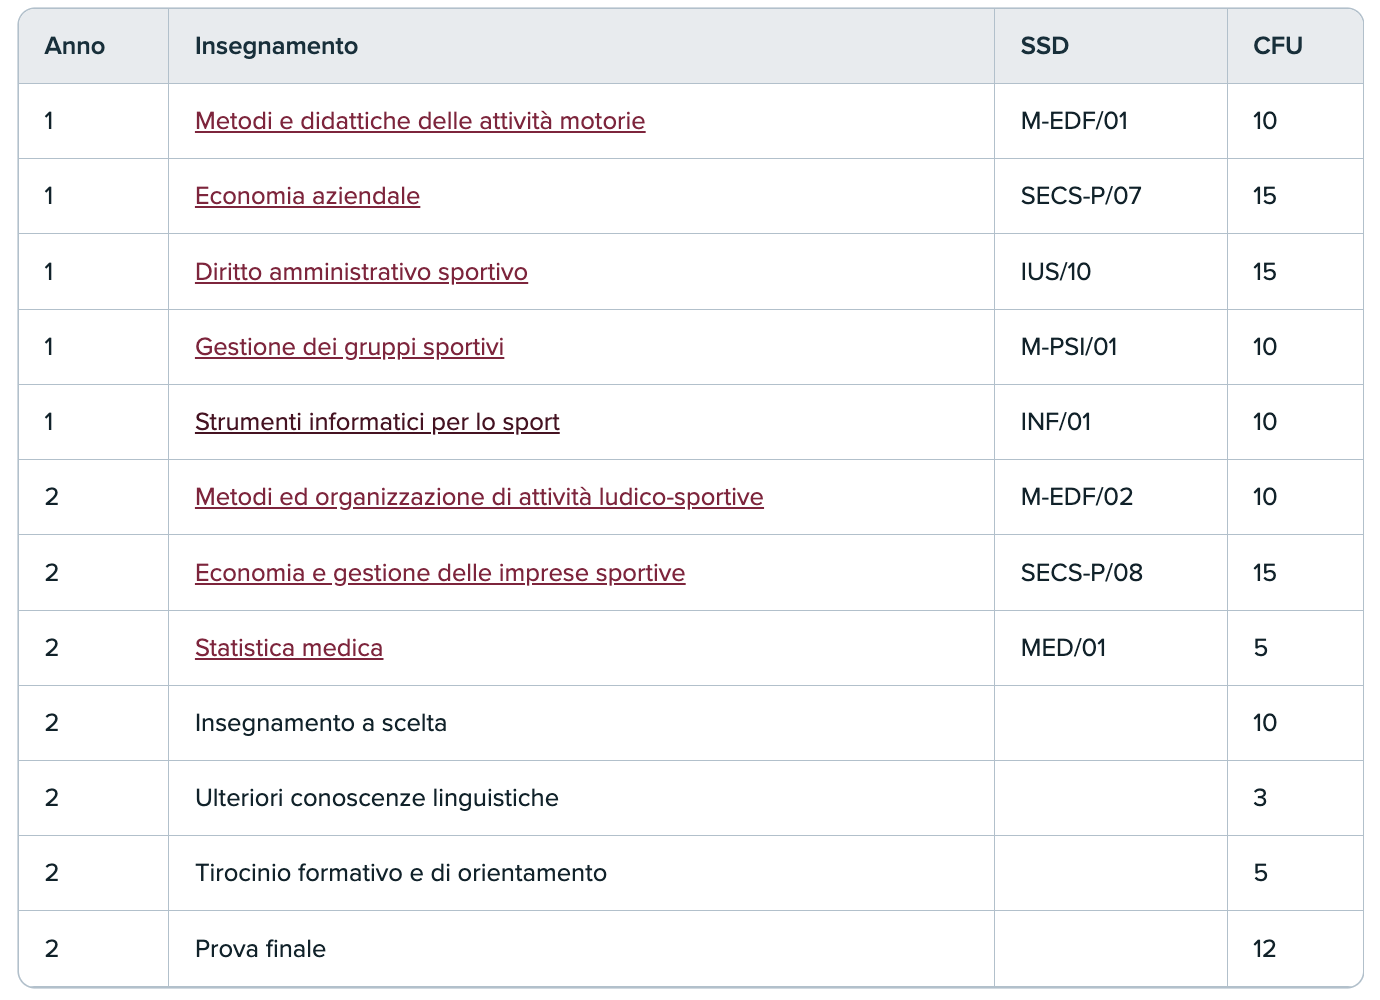The height and width of the screenshot is (1000, 1380).
Task: Click the Prova finale row label
Action: (x=260, y=949)
